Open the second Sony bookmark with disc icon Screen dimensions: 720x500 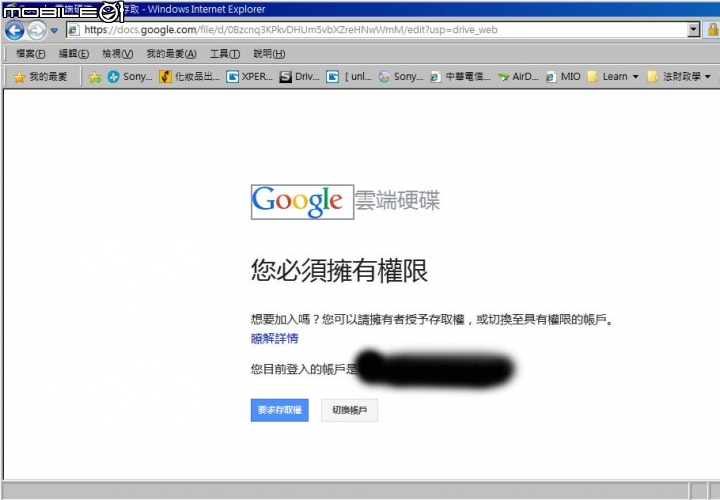(400, 77)
